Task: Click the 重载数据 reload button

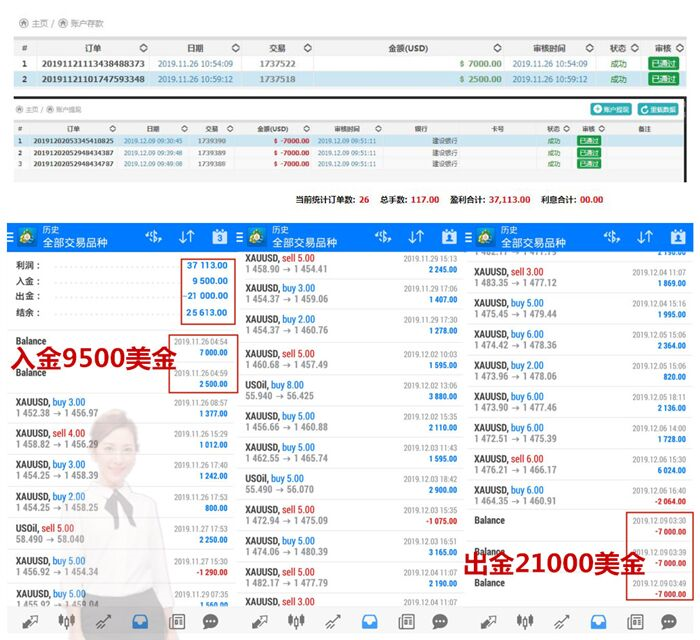Action: 658,109
